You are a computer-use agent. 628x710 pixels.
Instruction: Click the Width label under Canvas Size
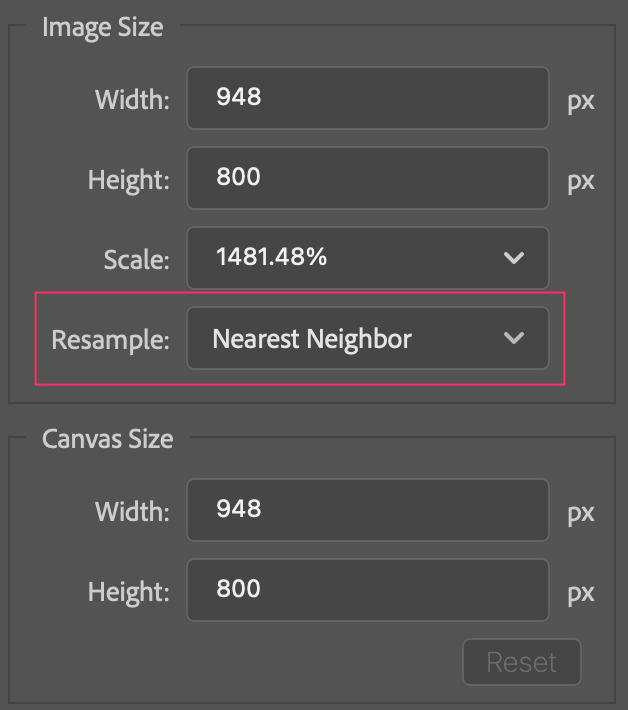tap(132, 511)
